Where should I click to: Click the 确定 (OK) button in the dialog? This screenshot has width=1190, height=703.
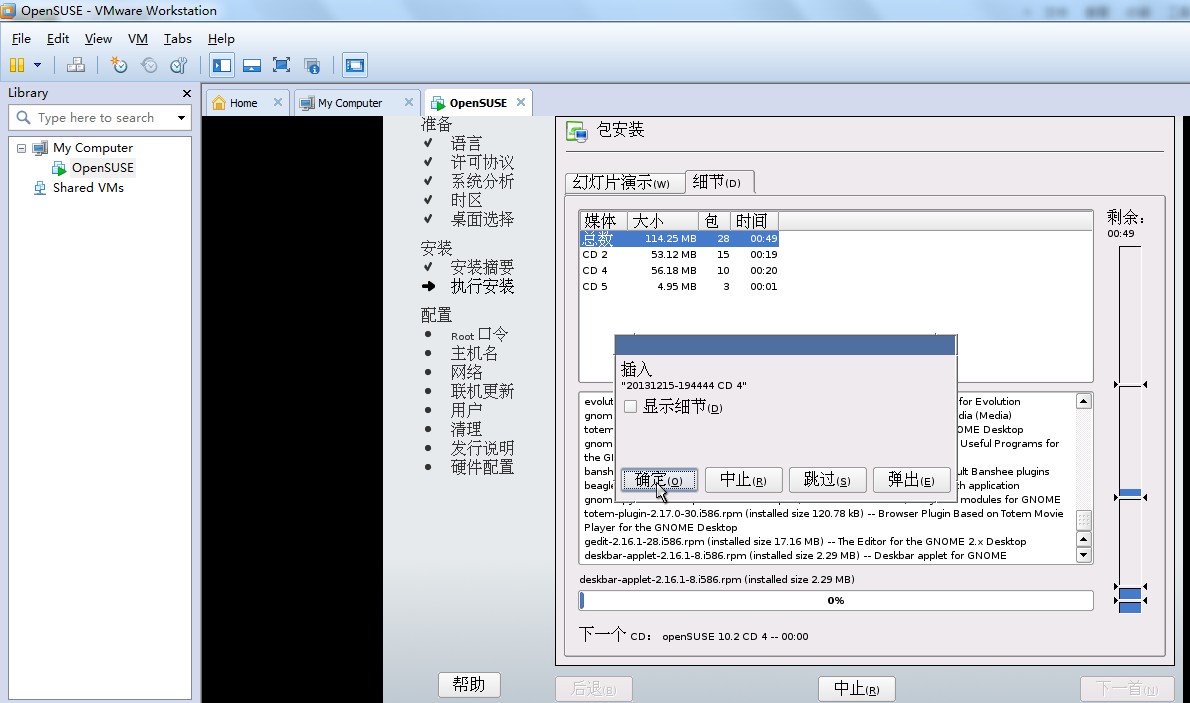659,480
